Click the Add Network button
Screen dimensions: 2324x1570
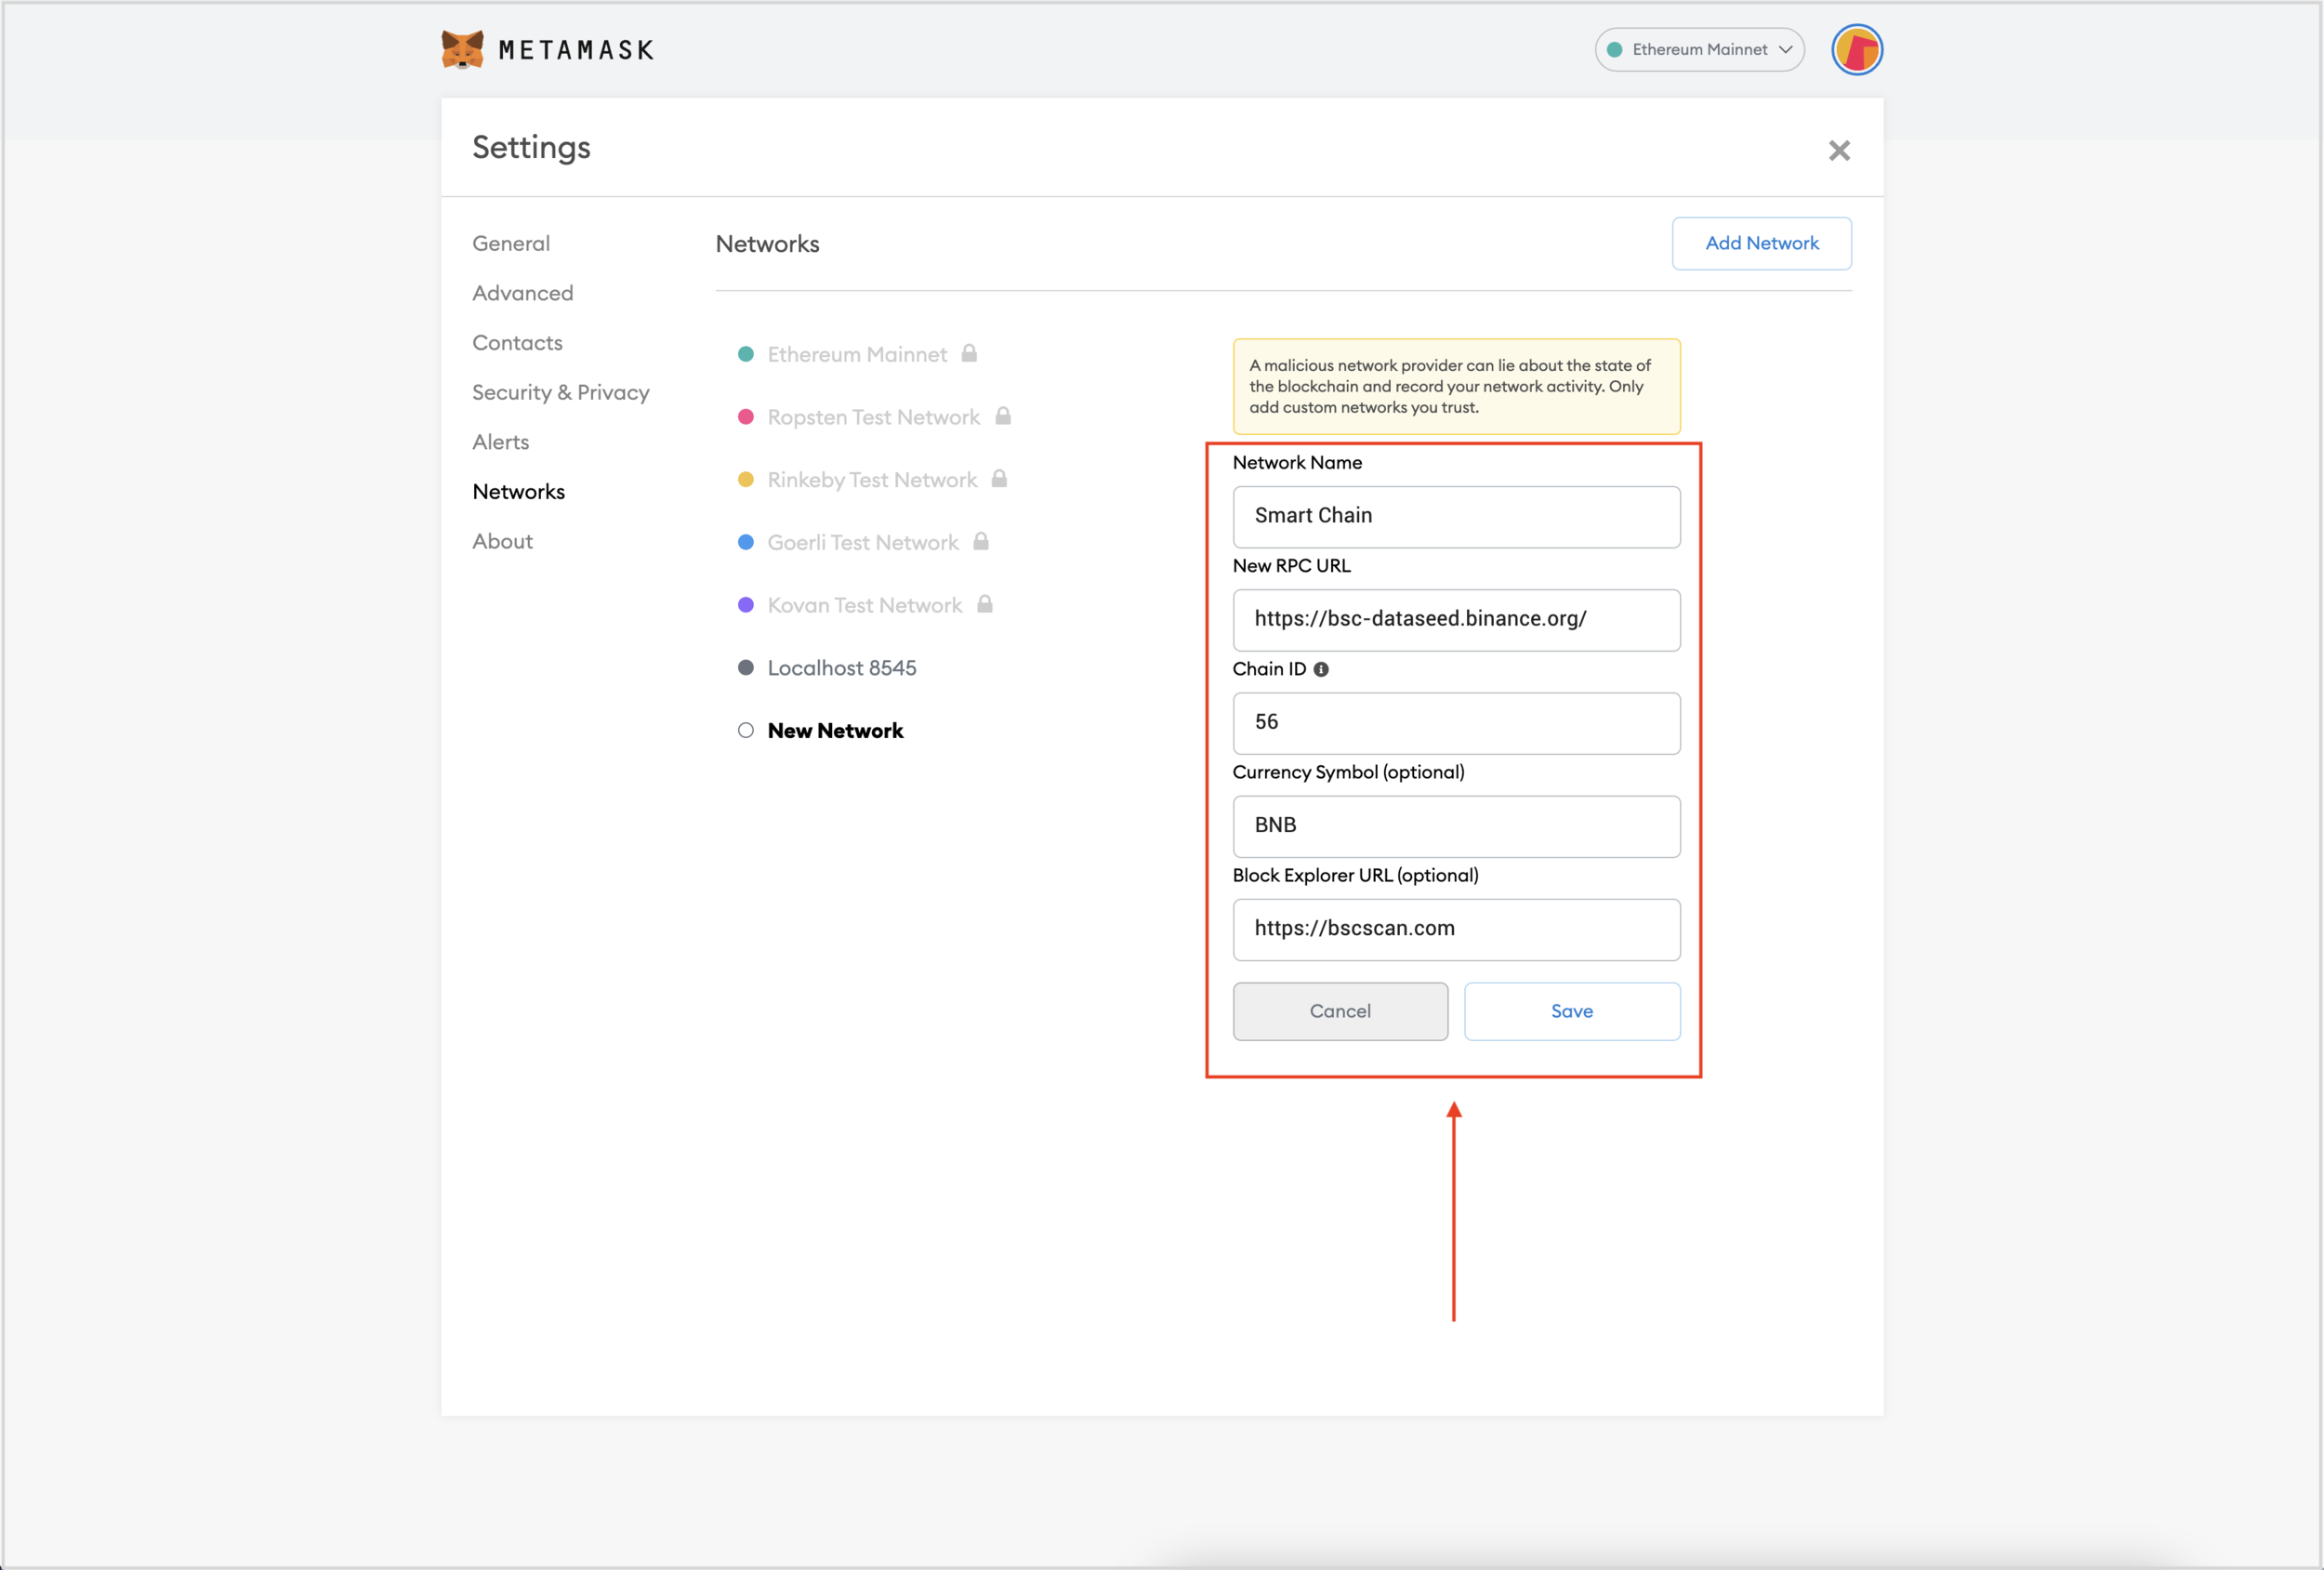pos(1761,243)
